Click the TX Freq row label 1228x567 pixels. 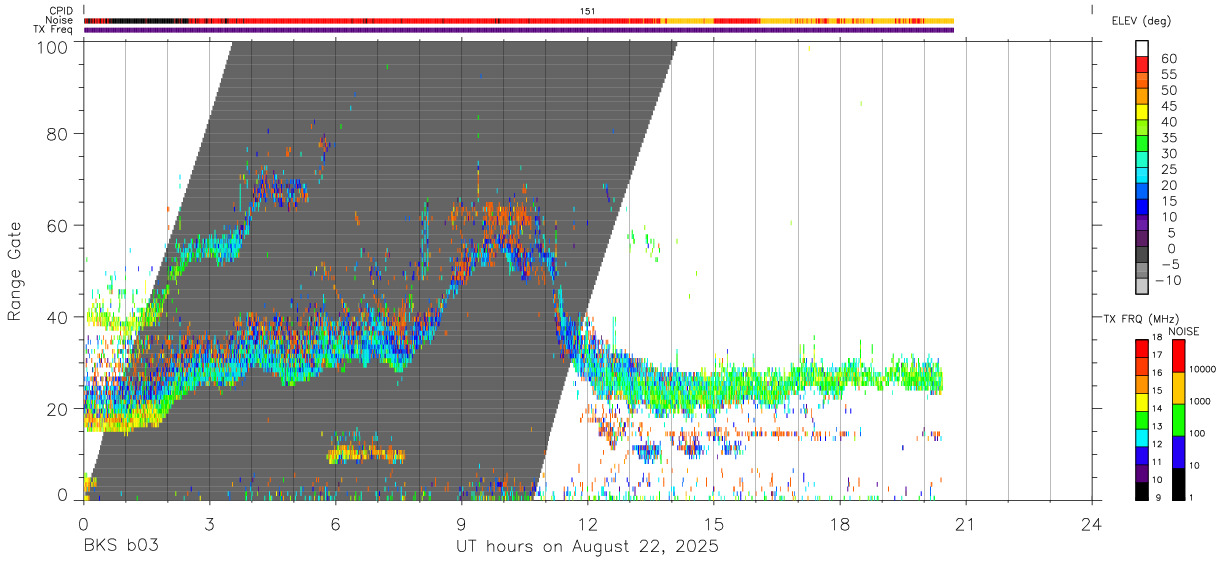tap(53, 30)
